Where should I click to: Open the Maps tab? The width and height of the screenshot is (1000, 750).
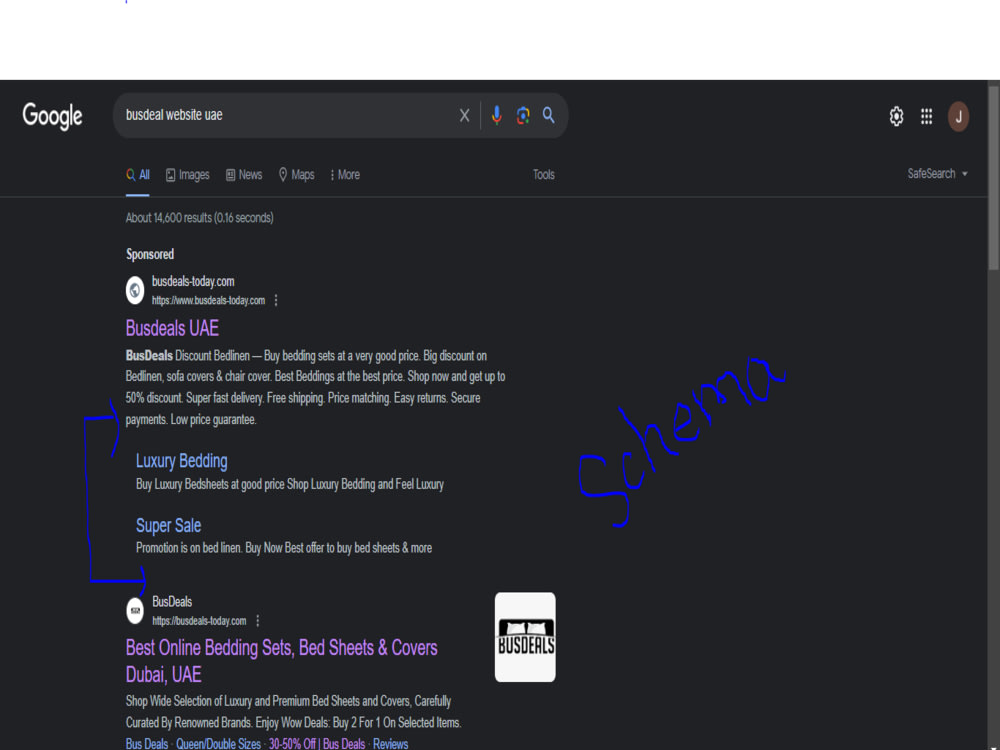click(297, 175)
